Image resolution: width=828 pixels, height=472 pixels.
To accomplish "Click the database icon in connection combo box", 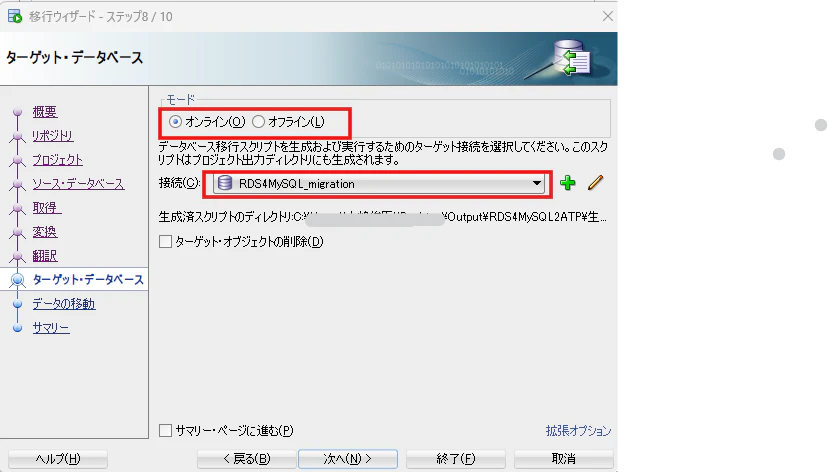I will point(225,183).
